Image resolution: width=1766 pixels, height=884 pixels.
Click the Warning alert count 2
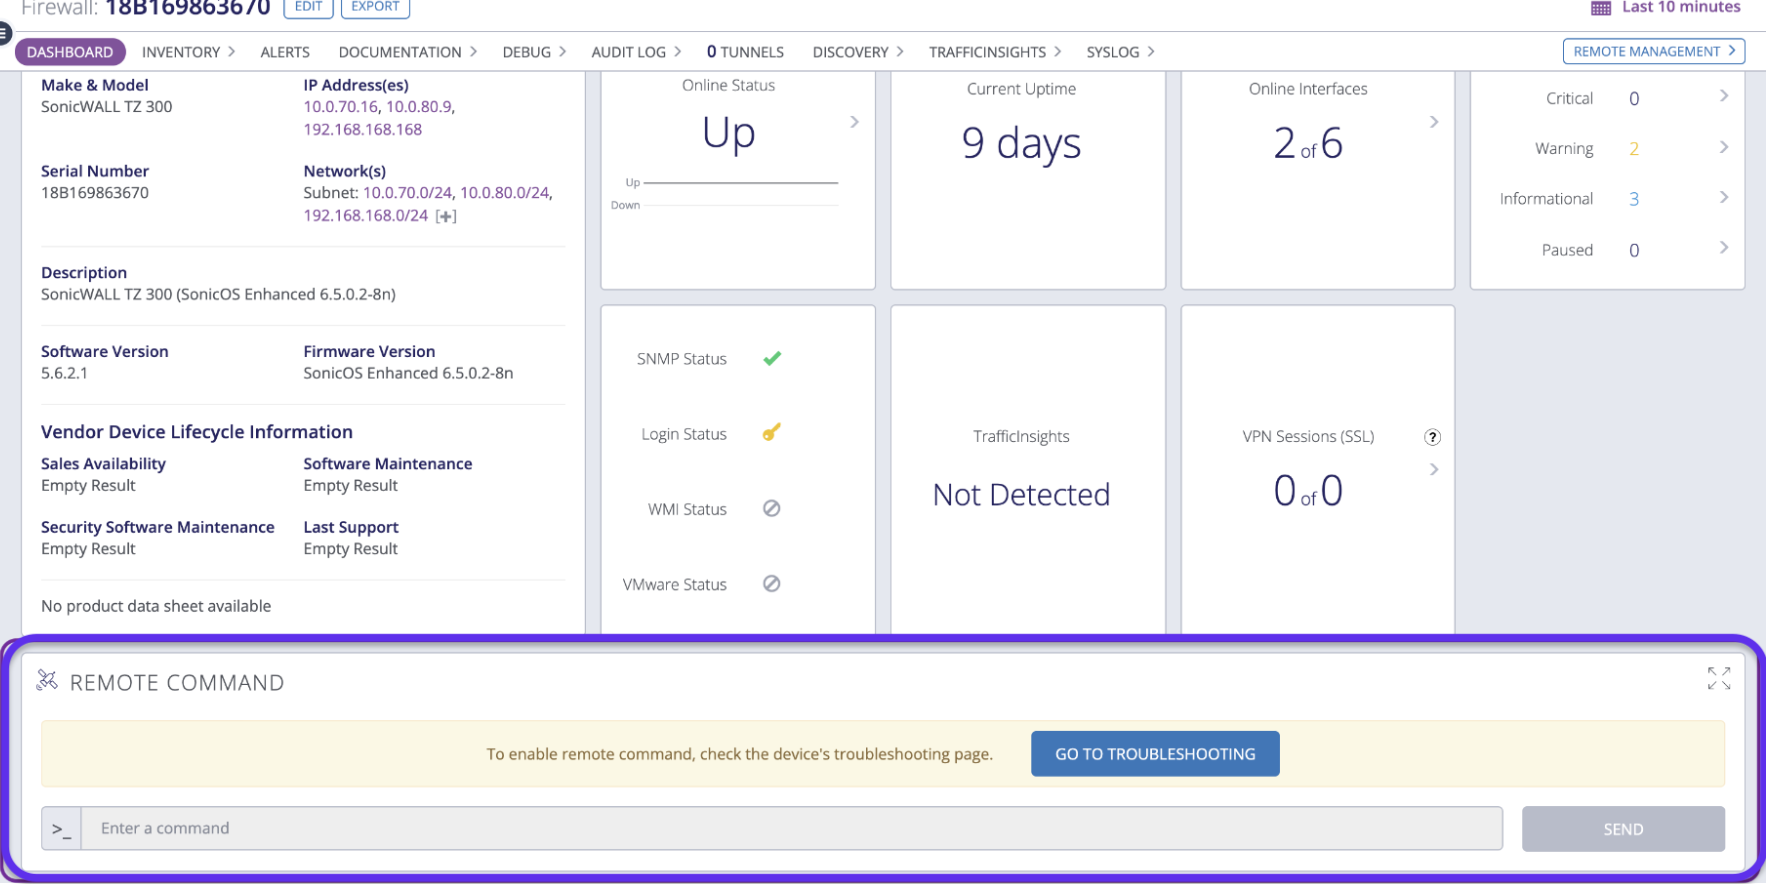click(1634, 149)
